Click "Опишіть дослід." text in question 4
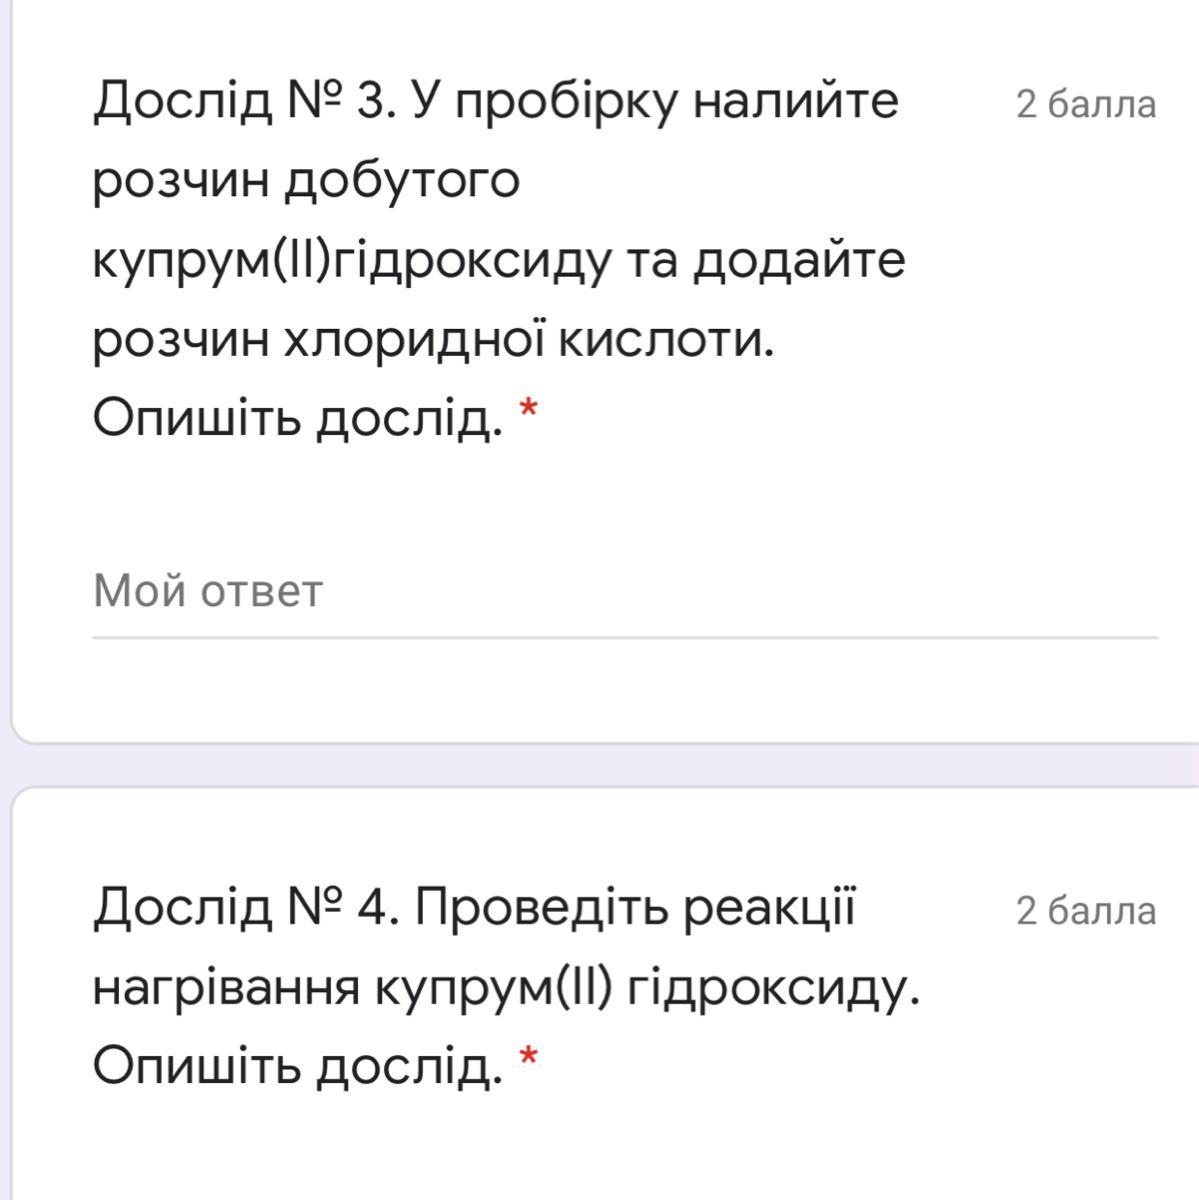1199x1200 pixels. click(297, 1067)
